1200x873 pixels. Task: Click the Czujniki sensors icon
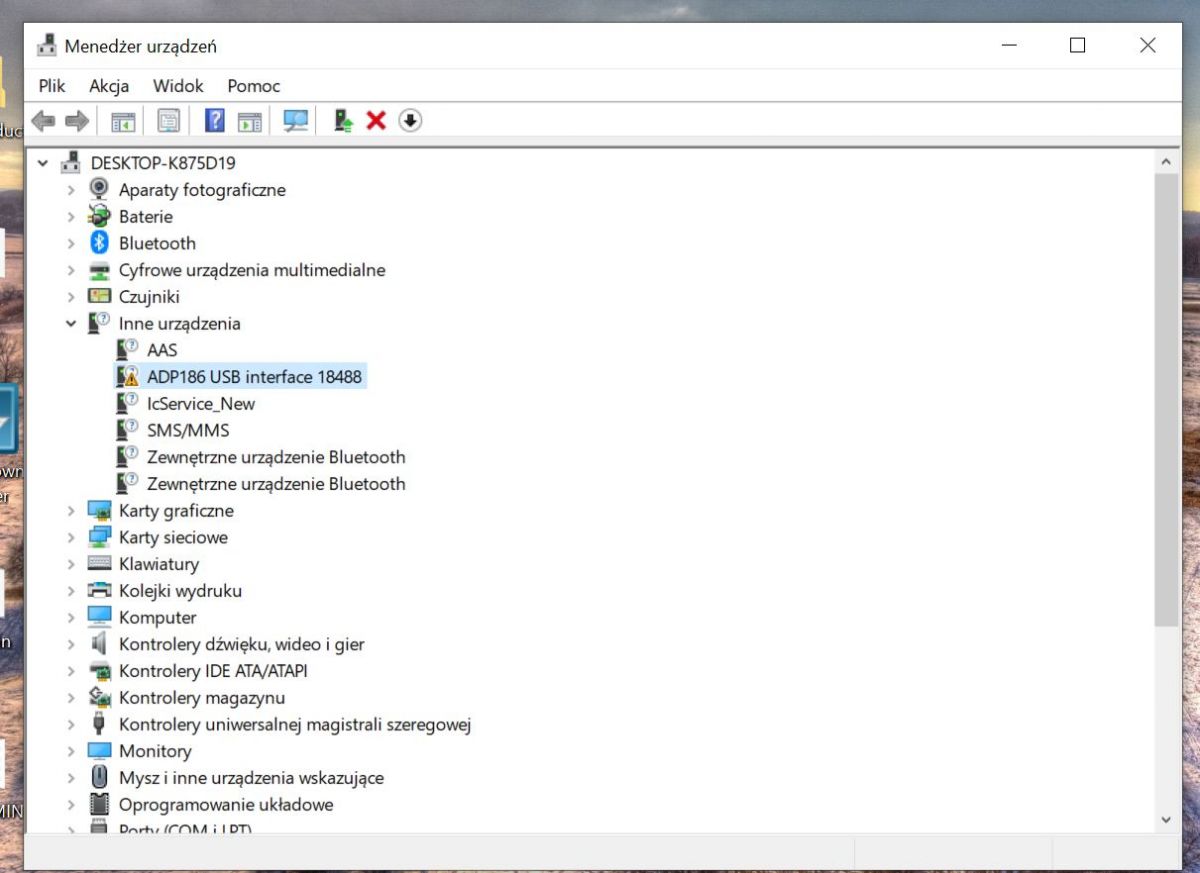[99, 296]
